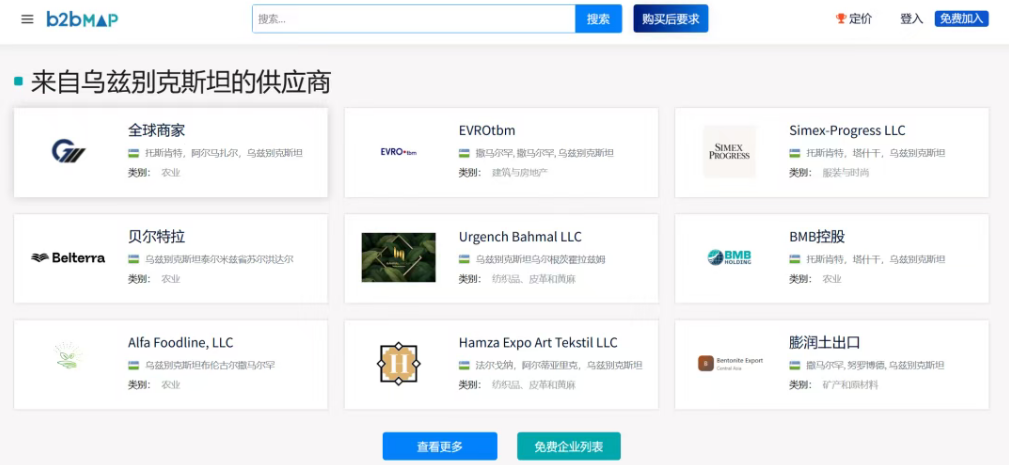Click the 登入 login link
Image resolution: width=1009 pixels, height=465 pixels.
click(911, 19)
